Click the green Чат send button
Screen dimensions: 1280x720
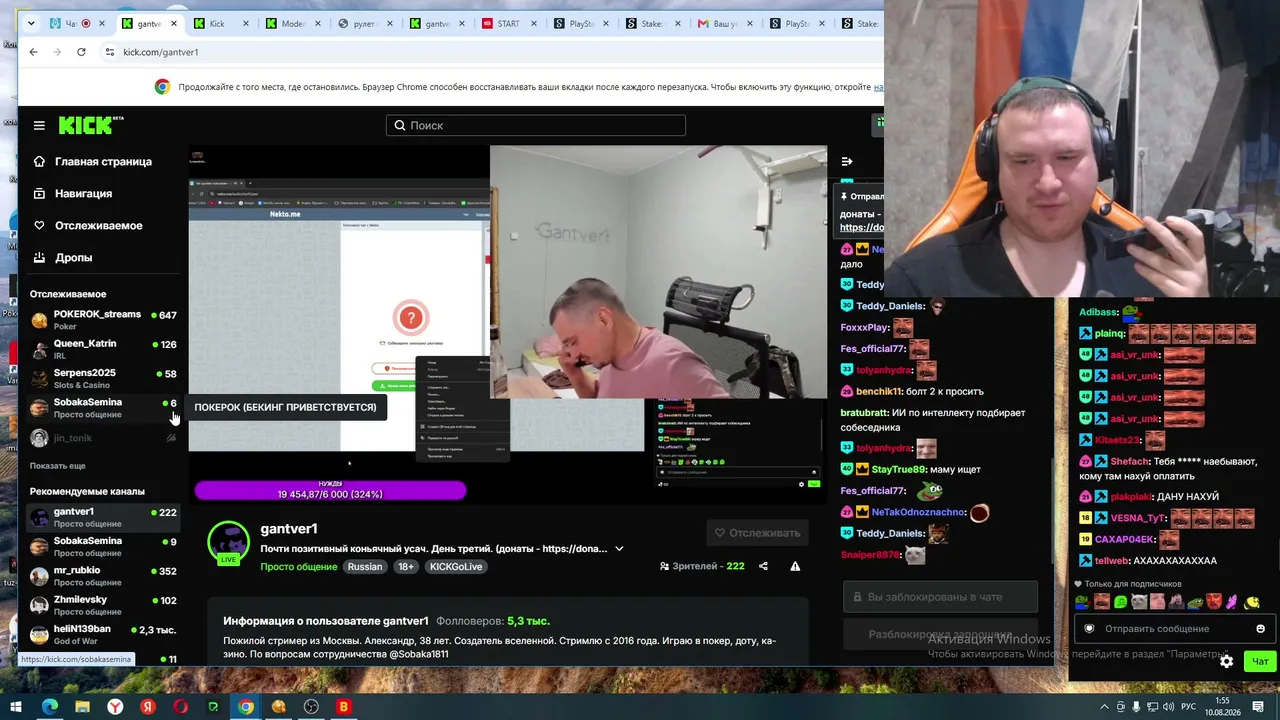tap(1260, 661)
